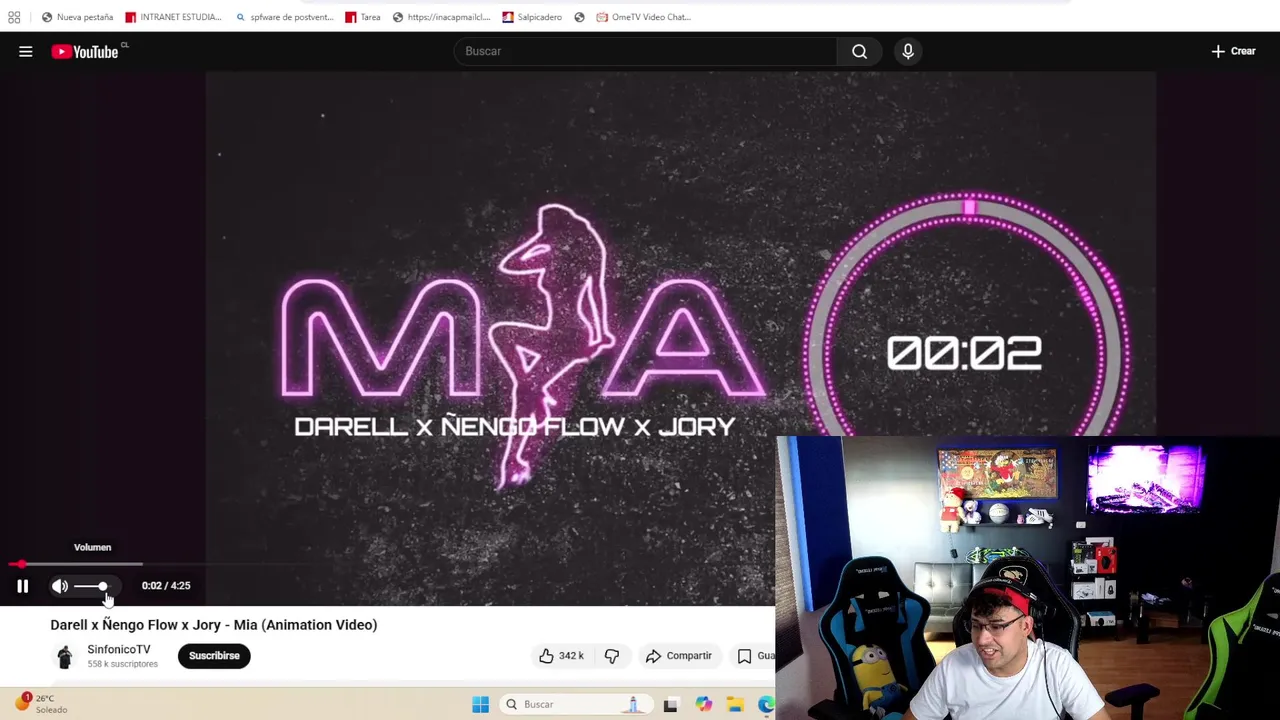Start voice search with the microphone
This screenshot has height=720, width=1280.
(908, 51)
